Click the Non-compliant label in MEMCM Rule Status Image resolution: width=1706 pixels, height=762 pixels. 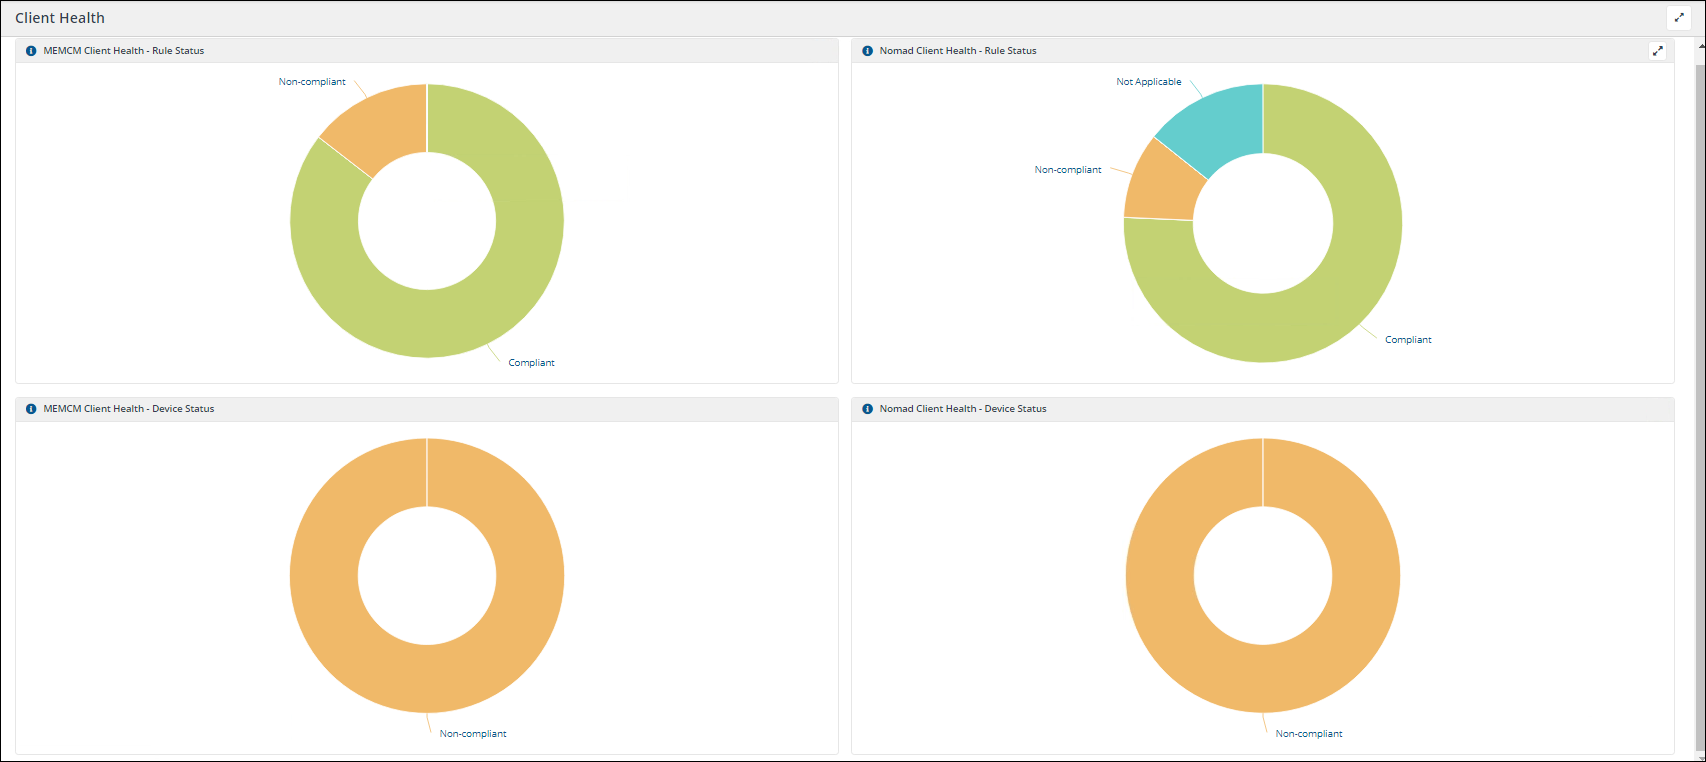tap(312, 82)
